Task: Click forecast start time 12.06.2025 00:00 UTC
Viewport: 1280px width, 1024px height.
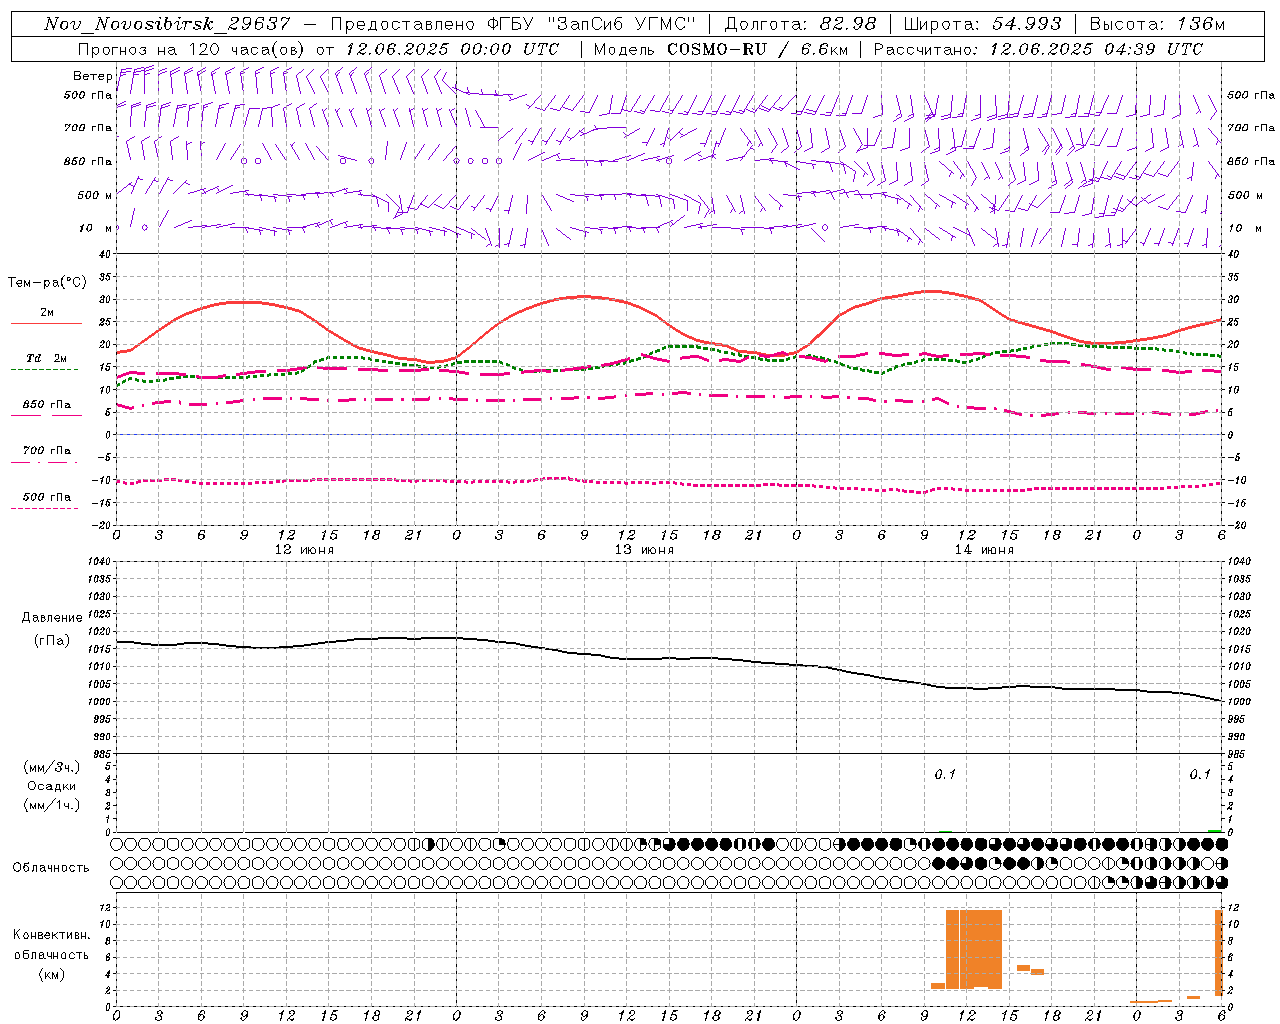Action: pos(452,49)
